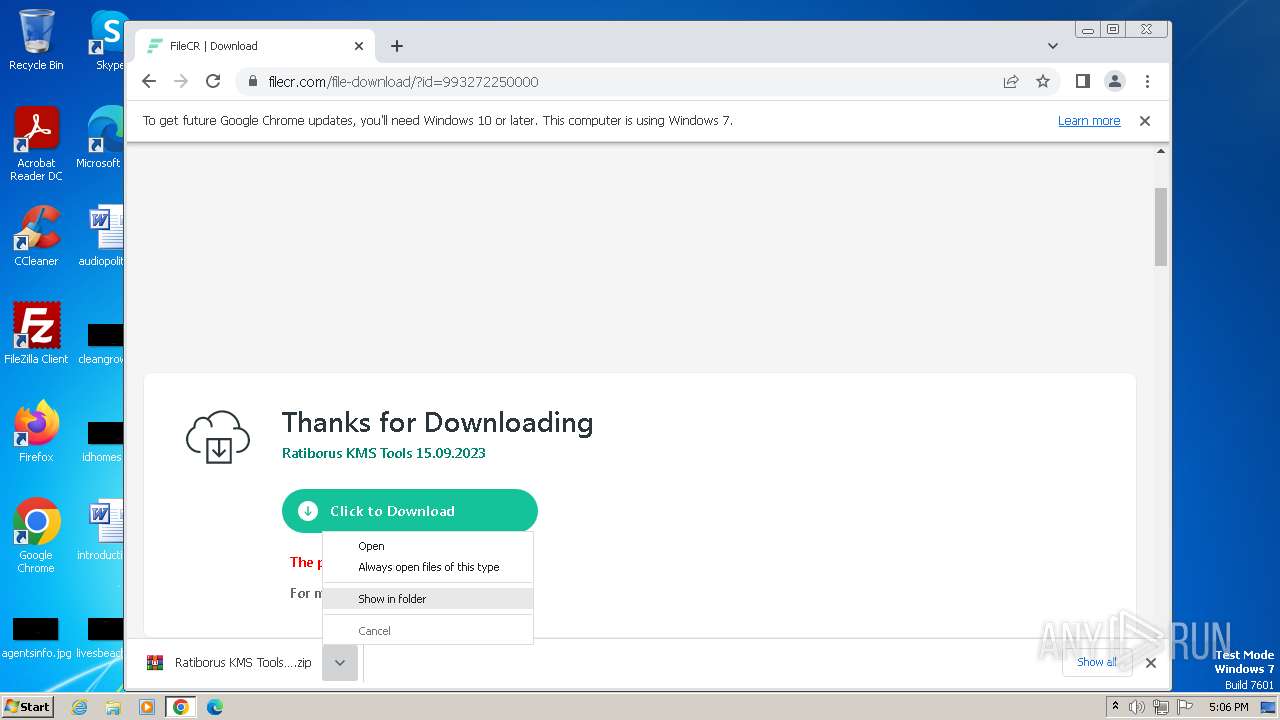
Task: Open agentsinfo.jpg desktop file
Action: [x=36, y=638]
